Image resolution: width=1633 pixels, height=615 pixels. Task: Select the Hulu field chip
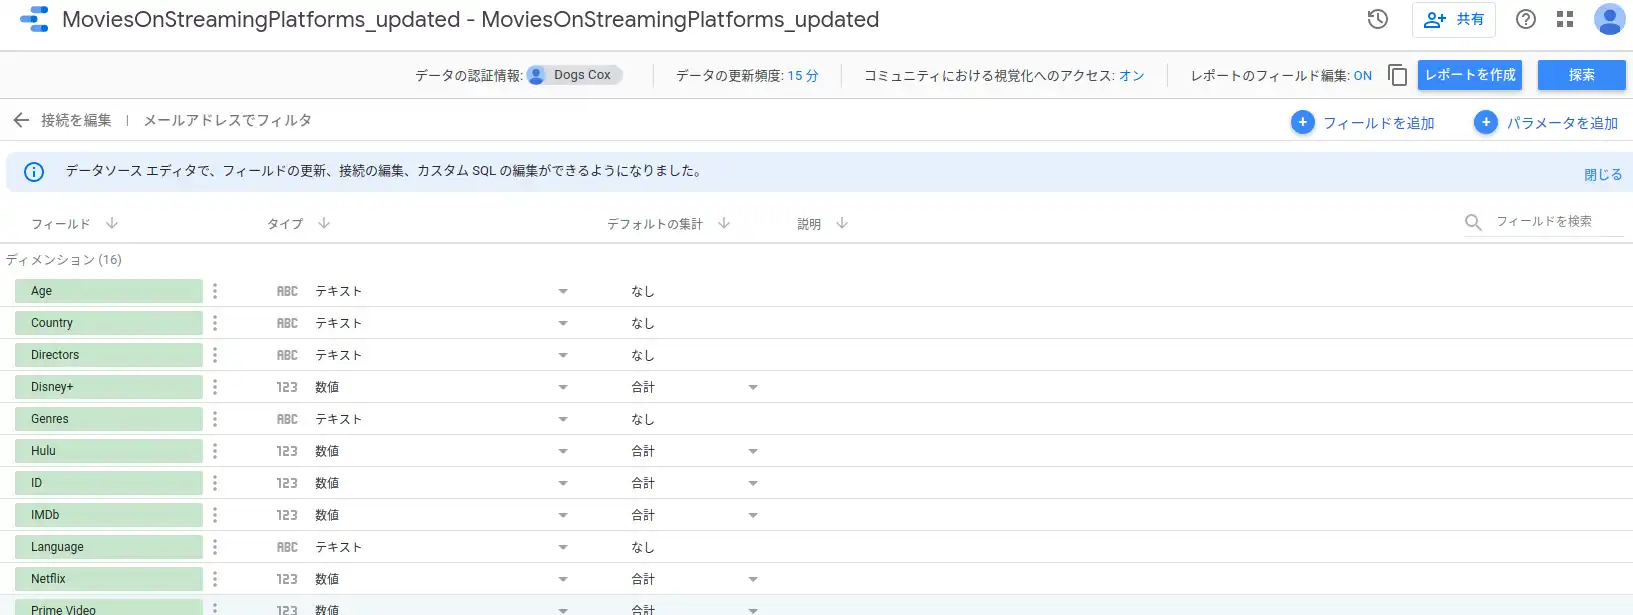[x=109, y=451]
